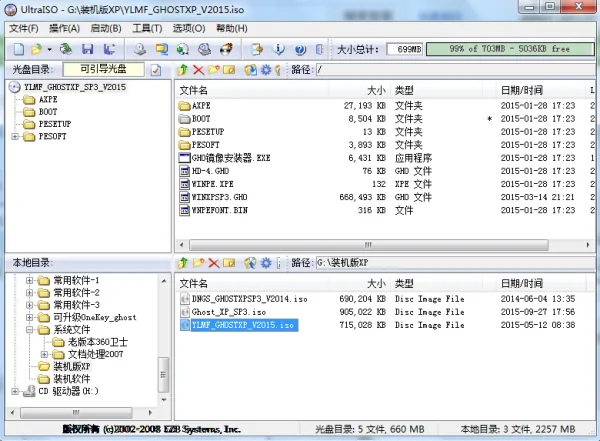Click the New folder icon in local pane

point(198,263)
